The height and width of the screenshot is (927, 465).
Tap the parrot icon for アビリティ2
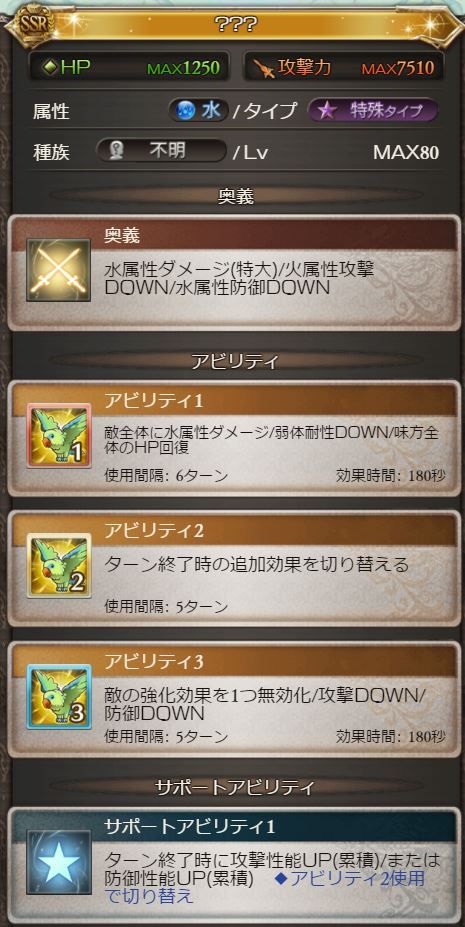click(58, 566)
